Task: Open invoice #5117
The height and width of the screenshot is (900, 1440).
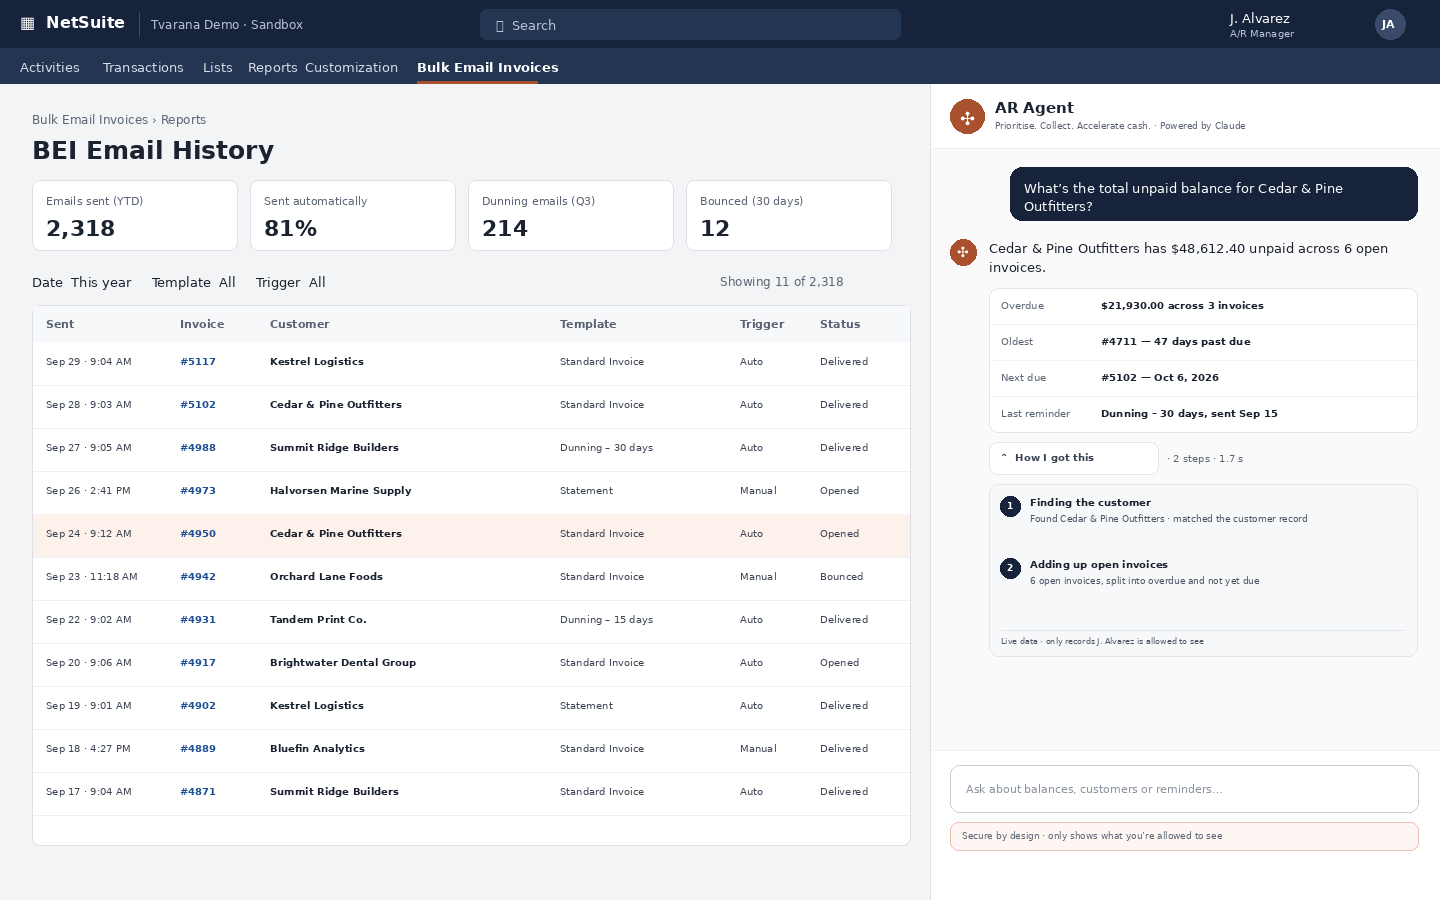Action: (198, 362)
